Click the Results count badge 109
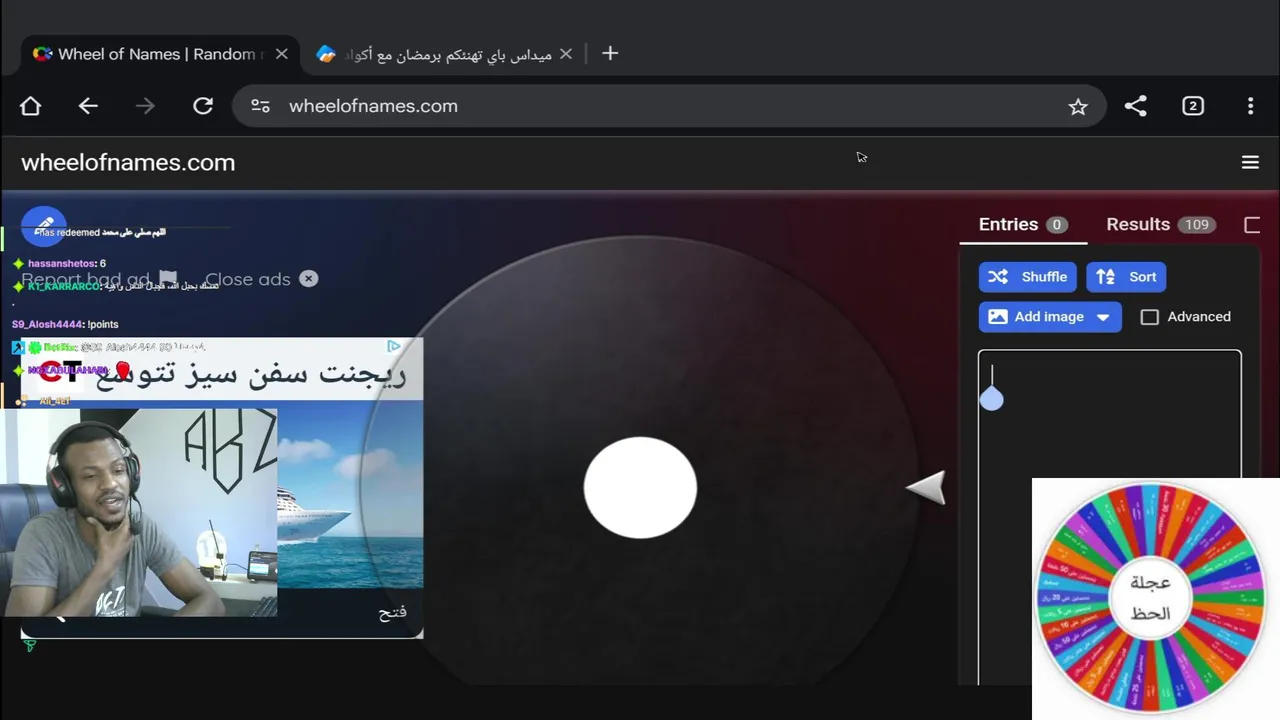The width and height of the screenshot is (1280, 720). click(x=1196, y=225)
